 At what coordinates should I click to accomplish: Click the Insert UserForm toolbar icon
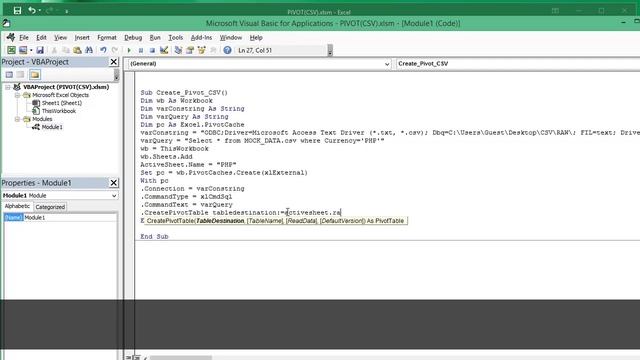[23, 50]
